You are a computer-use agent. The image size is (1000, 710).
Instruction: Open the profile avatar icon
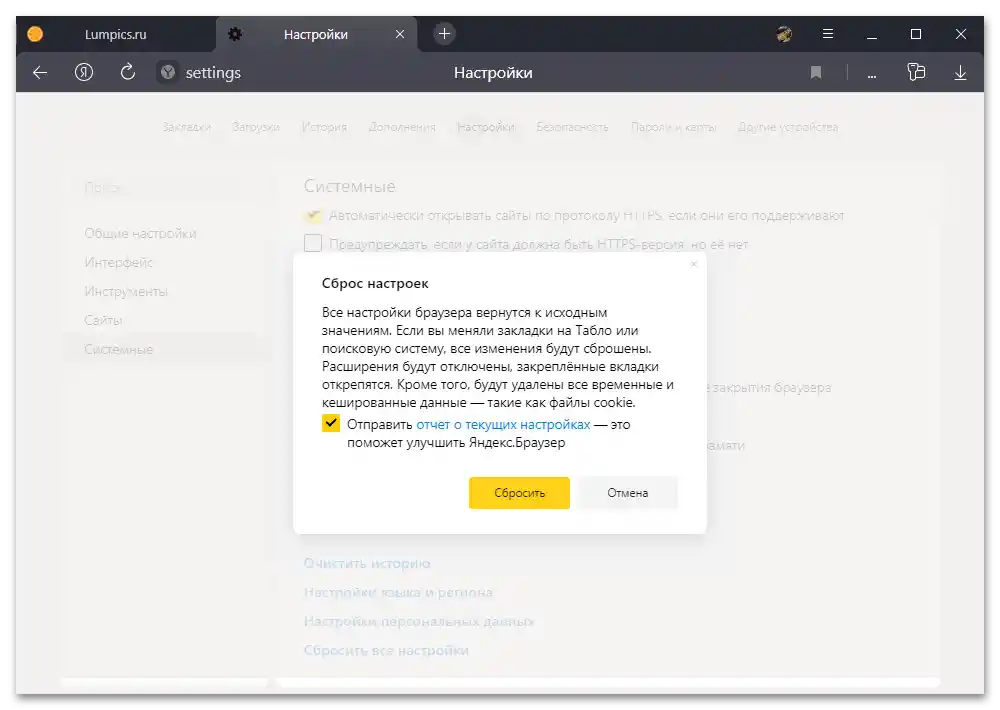pyautogui.click(x=784, y=34)
